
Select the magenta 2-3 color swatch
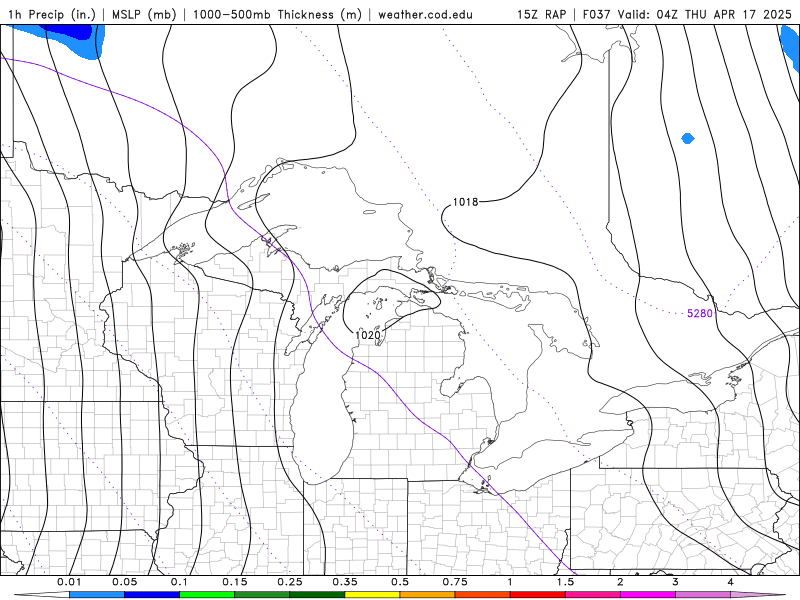(x=648, y=595)
